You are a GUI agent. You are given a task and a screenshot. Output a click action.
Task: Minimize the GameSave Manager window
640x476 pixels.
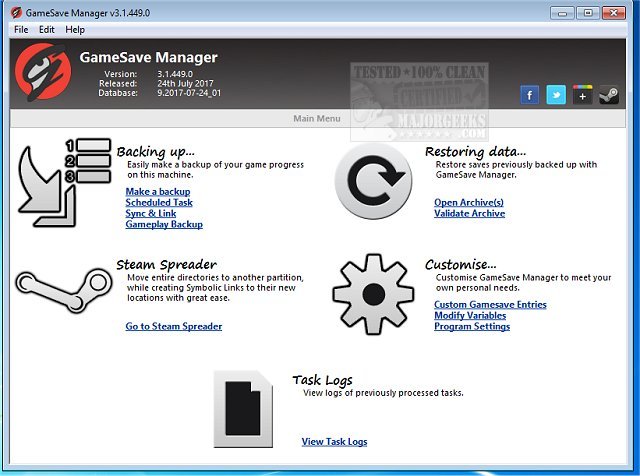tap(562, 13)
